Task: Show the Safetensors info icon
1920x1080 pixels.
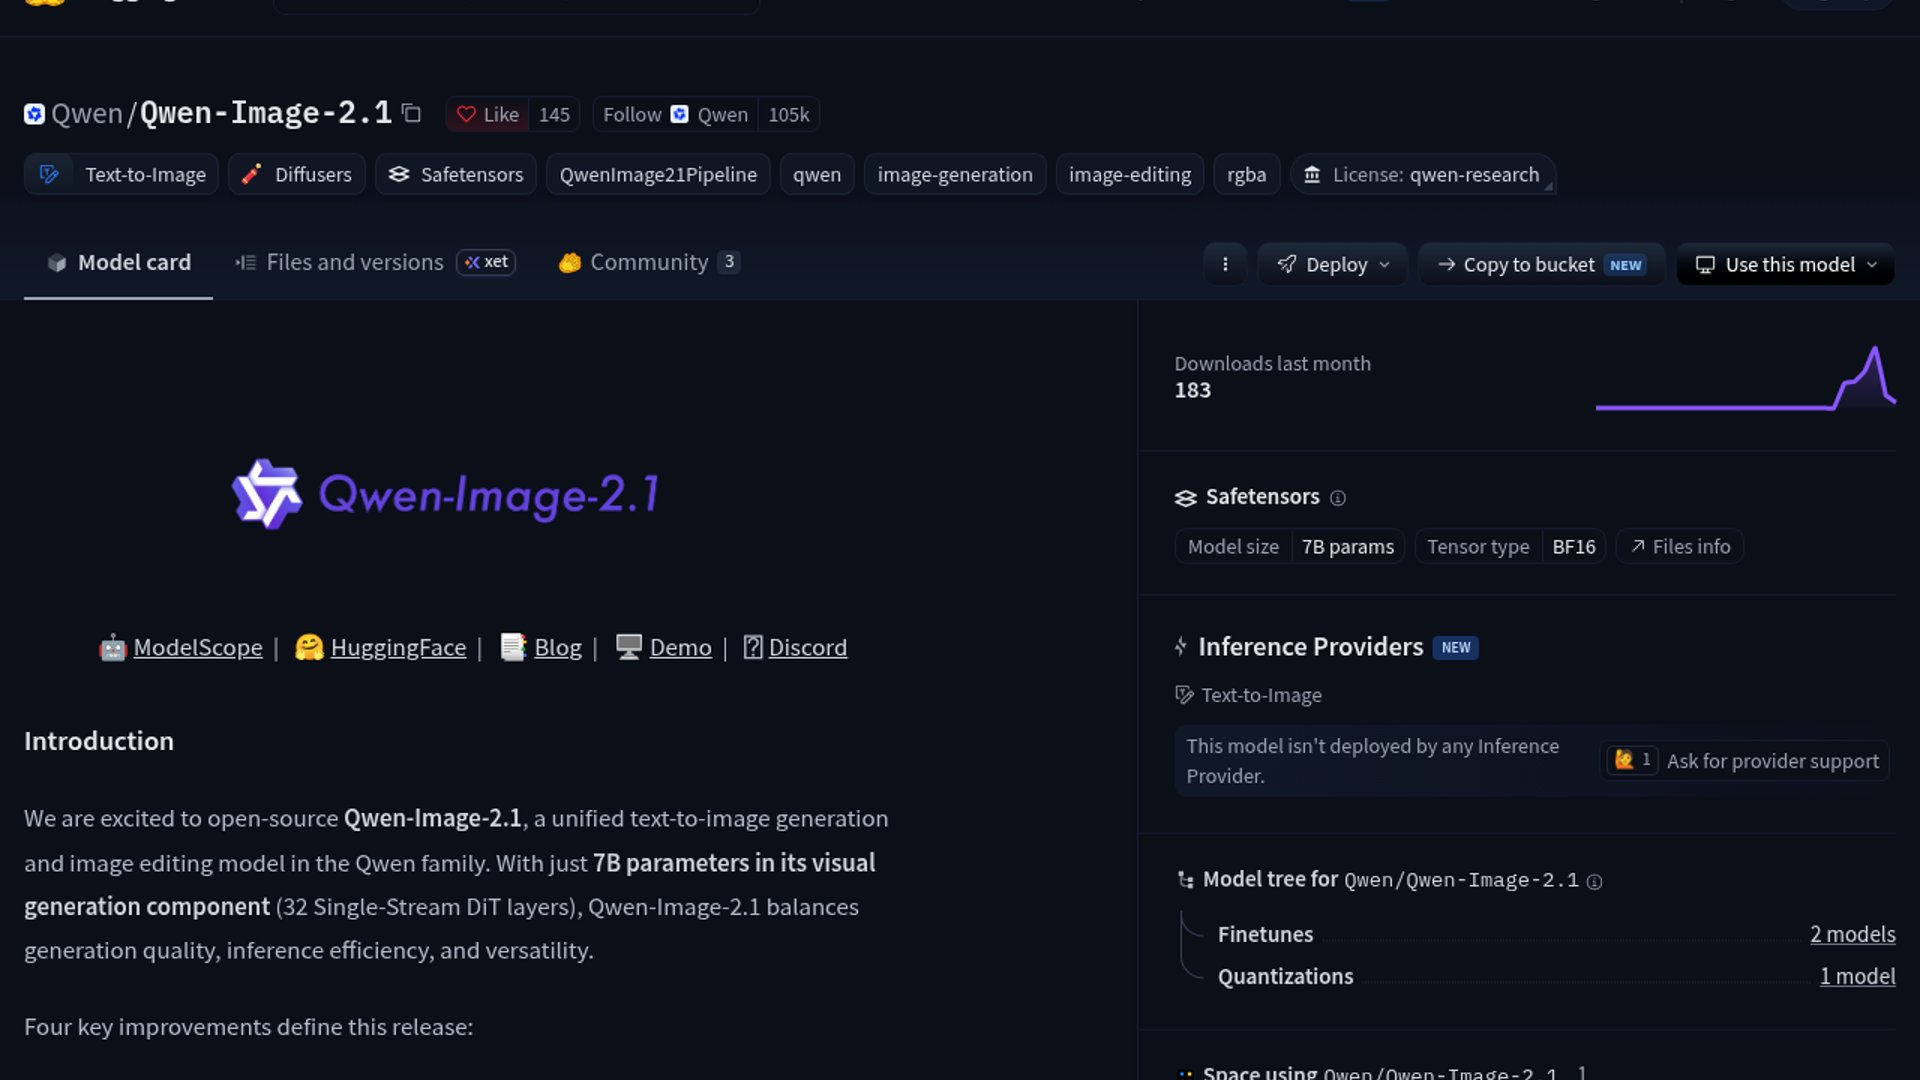Action: [x=1338, y=498]
